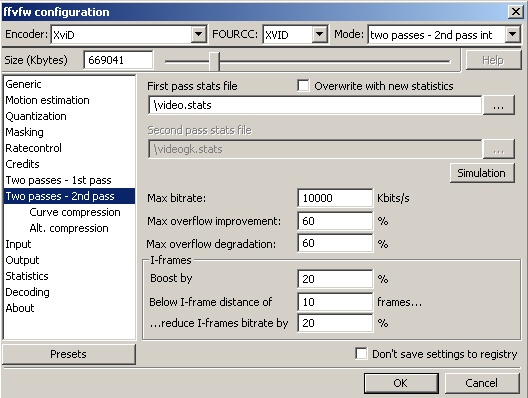Click the Max bitrate input field
This screenshot has height=398, width=528.
click(x=335, y=198)
